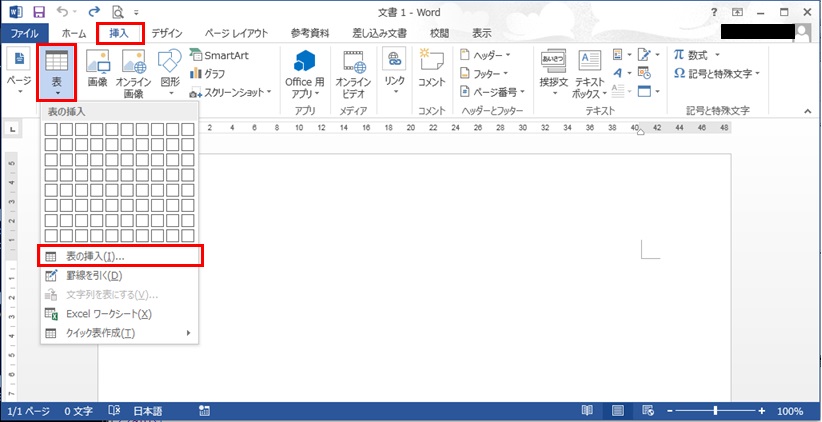Choose Excel ワークシート(X) menu item

click(120, 313)
